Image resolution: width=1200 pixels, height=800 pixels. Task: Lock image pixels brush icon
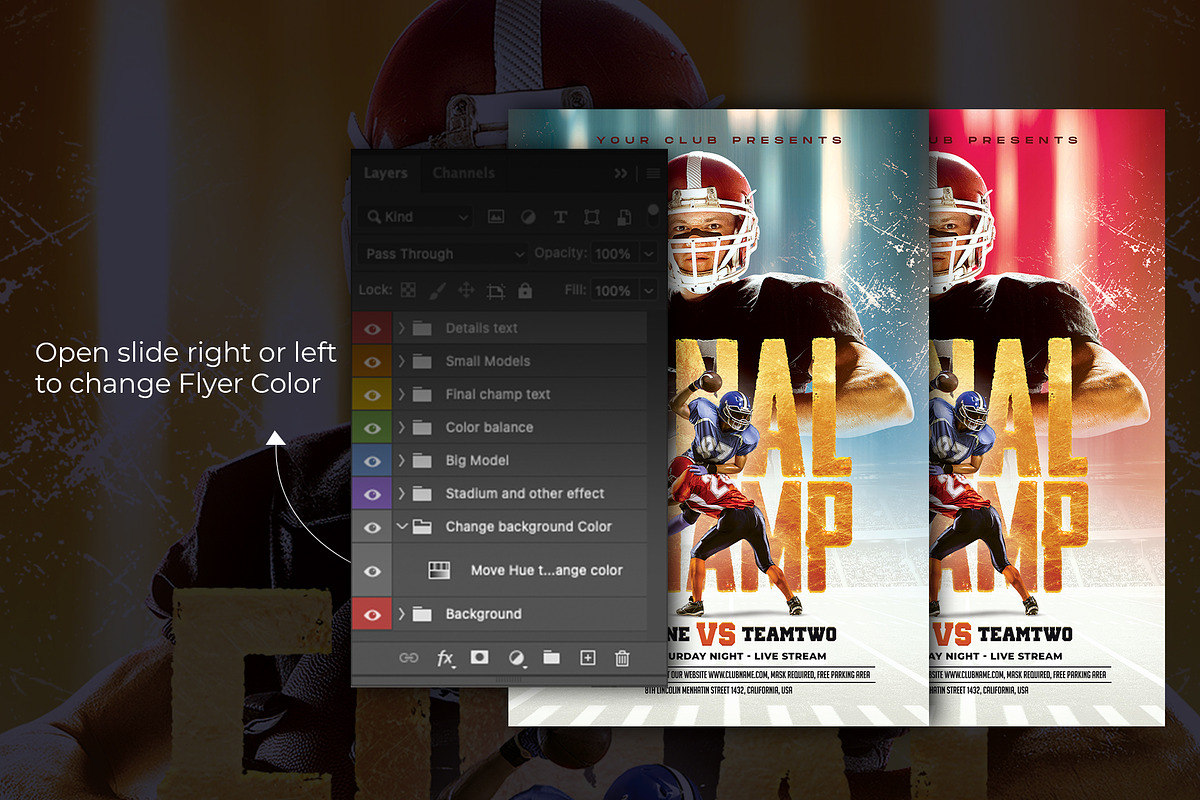(x=437, y=290)
